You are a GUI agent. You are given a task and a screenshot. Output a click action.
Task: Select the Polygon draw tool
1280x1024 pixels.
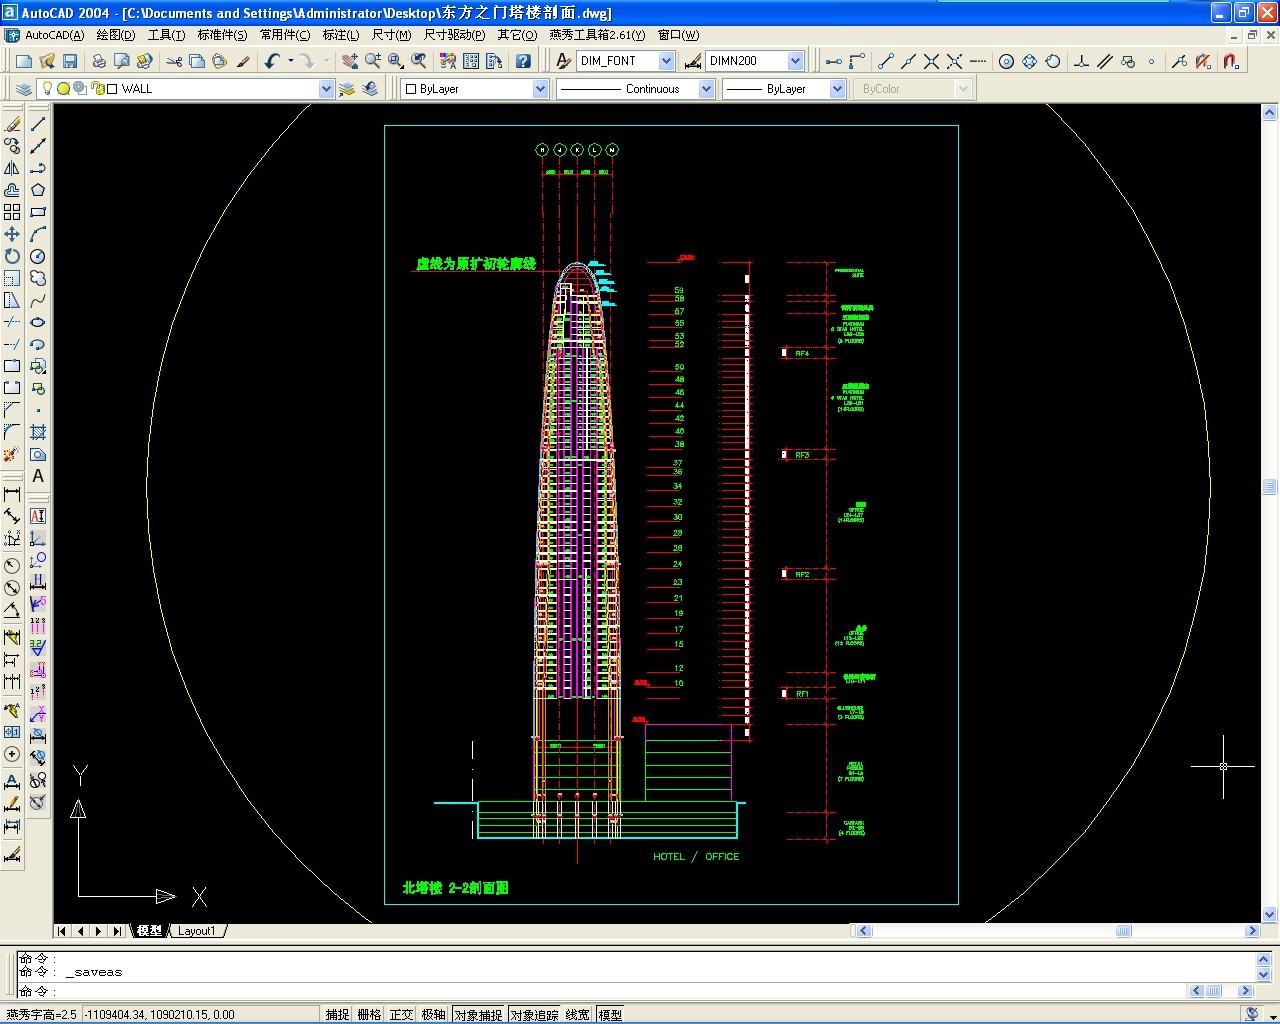click(38, 190)
